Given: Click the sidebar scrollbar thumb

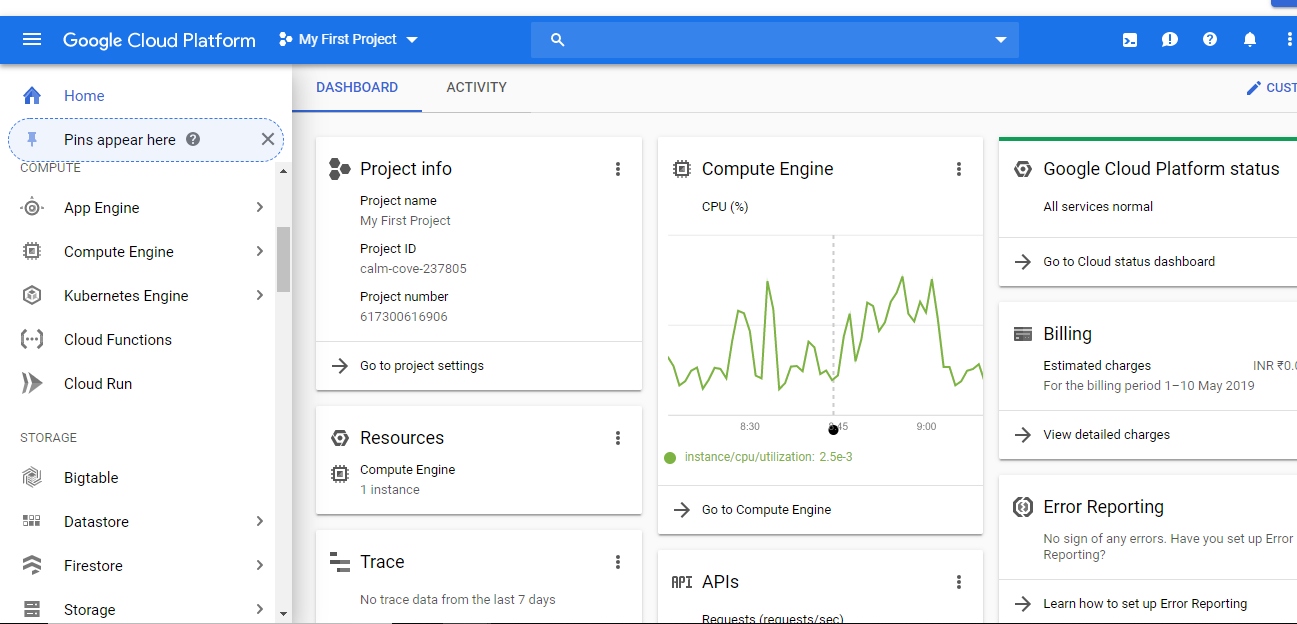Looking at the screenshot, I should 284,259.
